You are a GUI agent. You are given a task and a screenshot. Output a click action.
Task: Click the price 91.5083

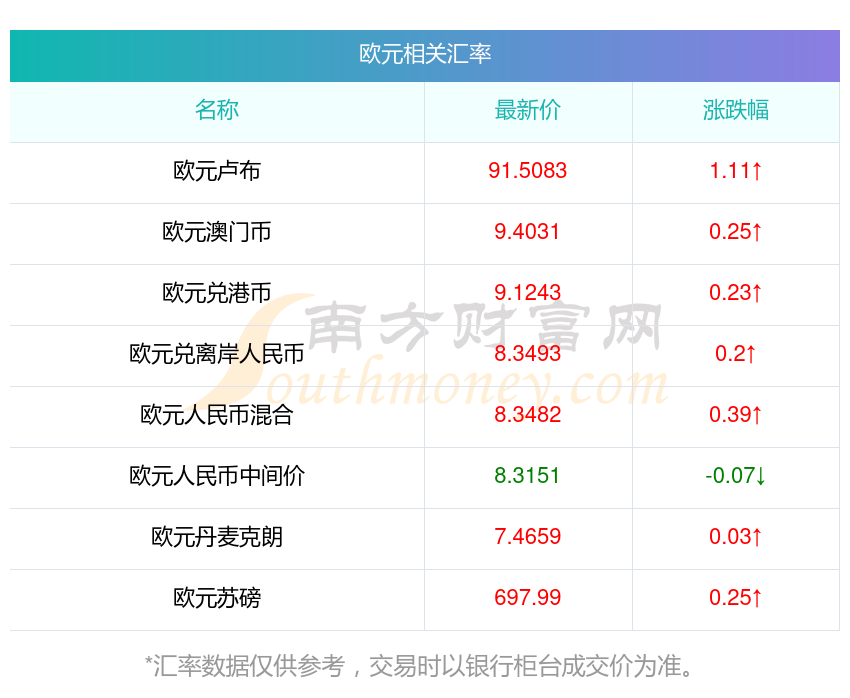(x=527, y=171)
